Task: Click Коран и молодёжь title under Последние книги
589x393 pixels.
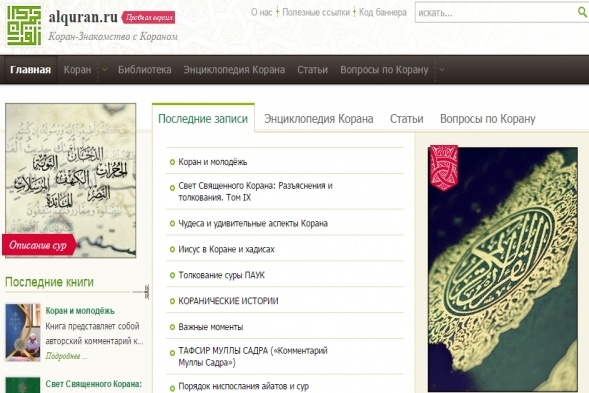Action: point(80,311)
